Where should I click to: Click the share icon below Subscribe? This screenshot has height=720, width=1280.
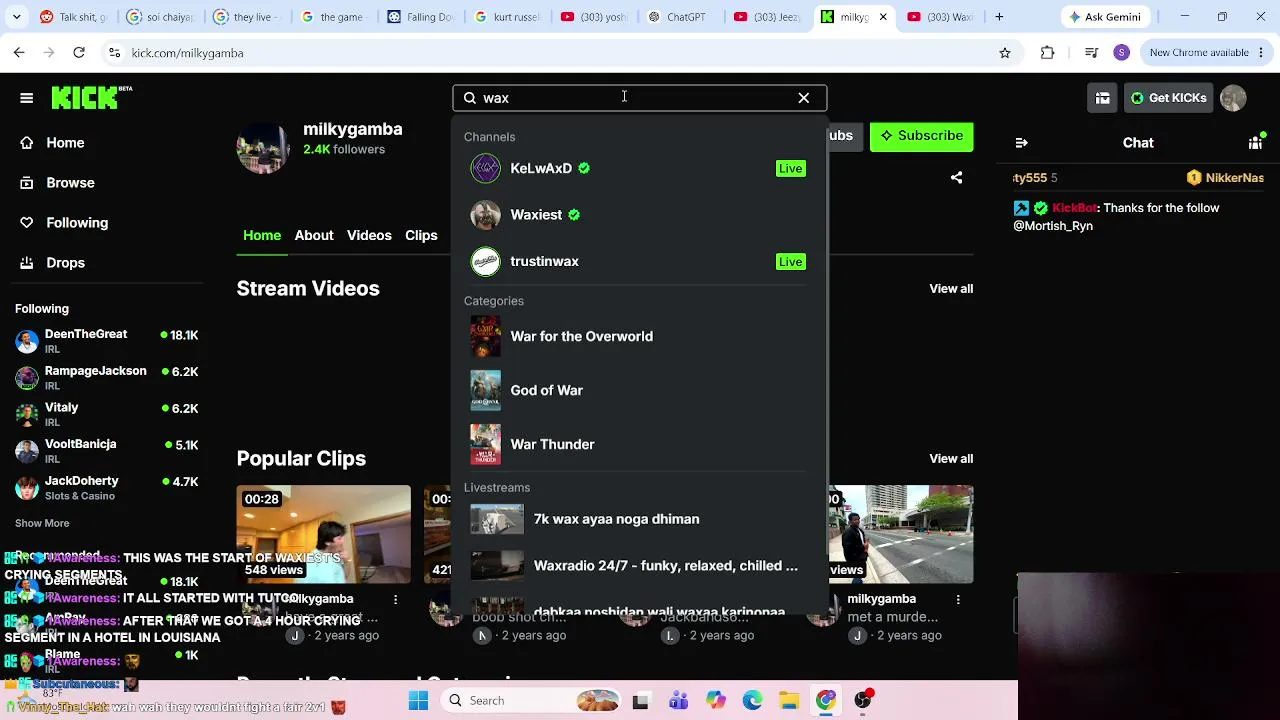(x=957, y=178)
